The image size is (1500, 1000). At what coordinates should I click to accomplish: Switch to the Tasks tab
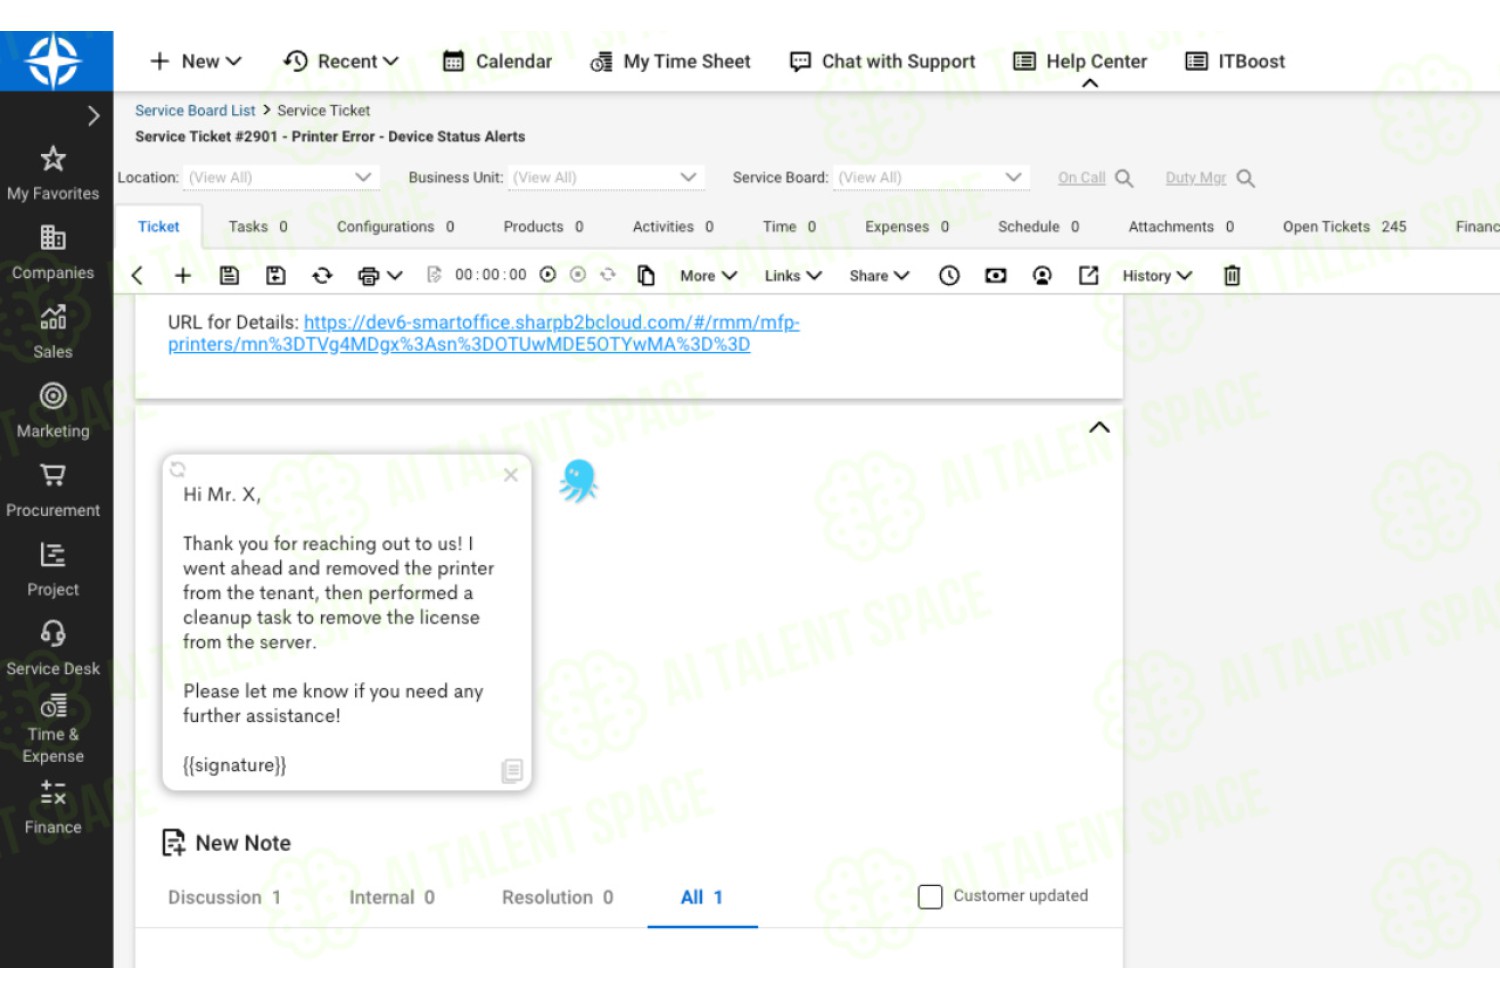click(258, 227)
